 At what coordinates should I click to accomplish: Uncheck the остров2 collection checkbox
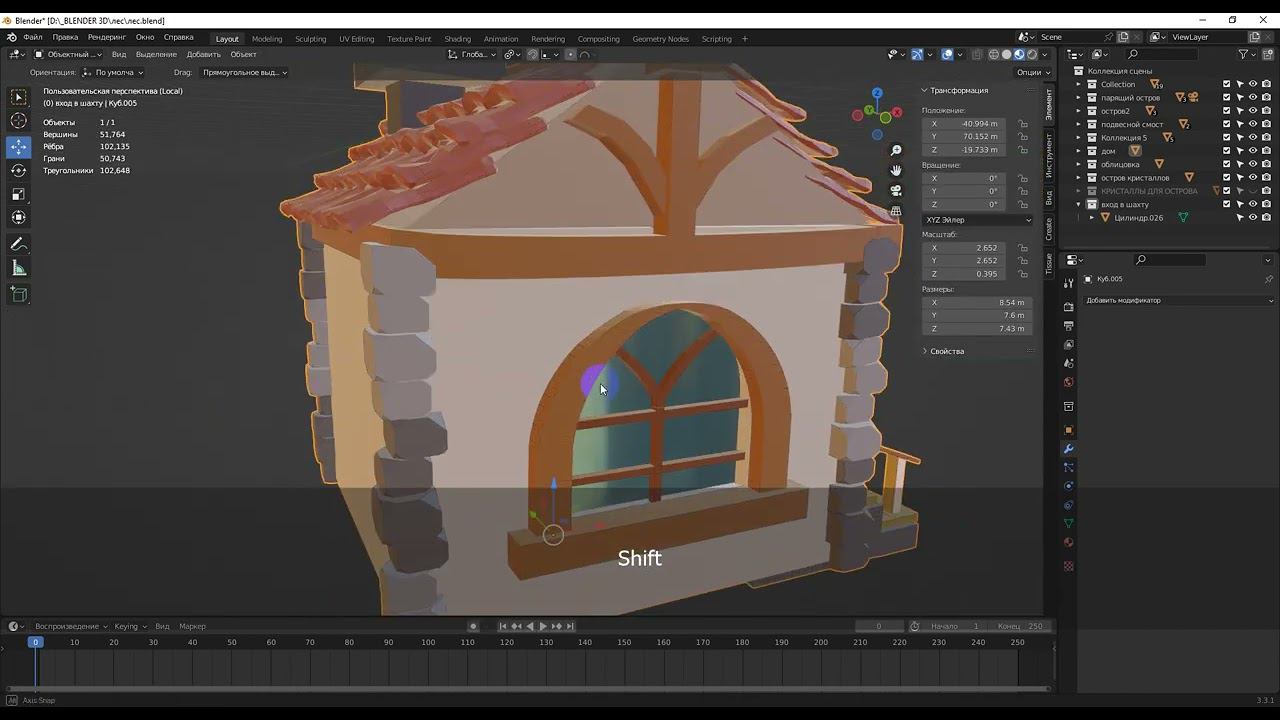pos(1227,111)
